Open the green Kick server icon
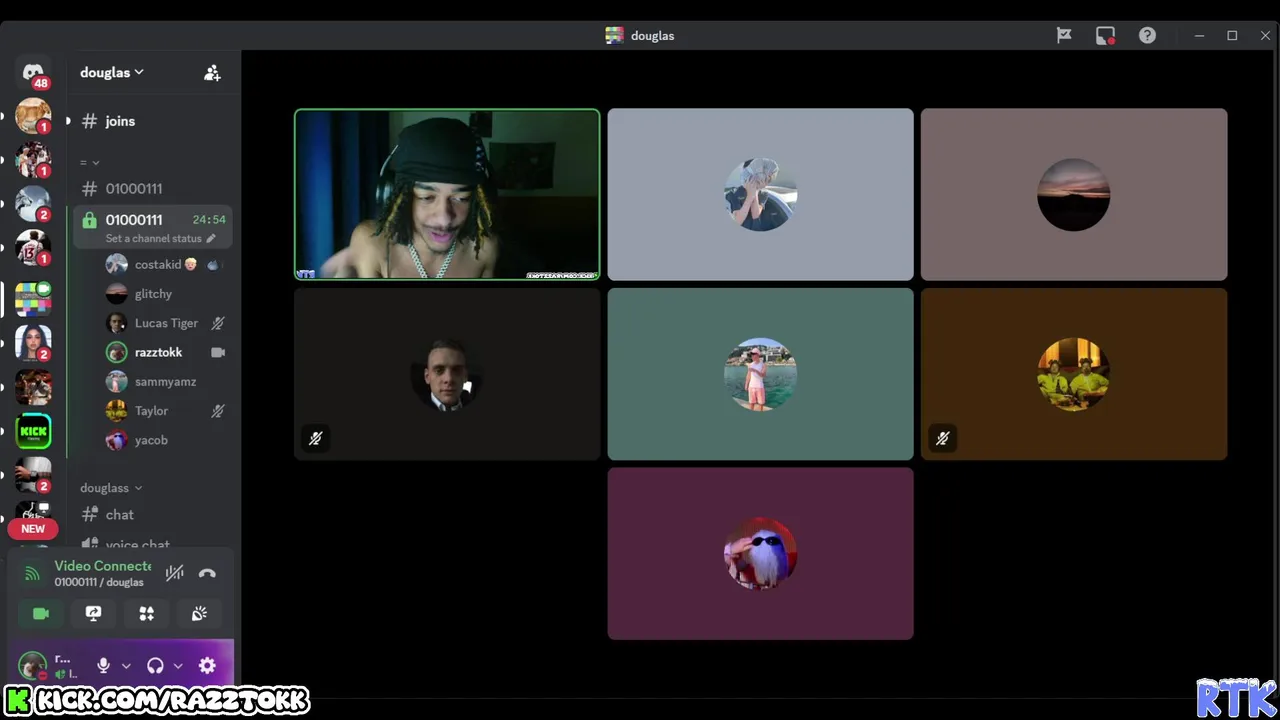 coord(33,431)
